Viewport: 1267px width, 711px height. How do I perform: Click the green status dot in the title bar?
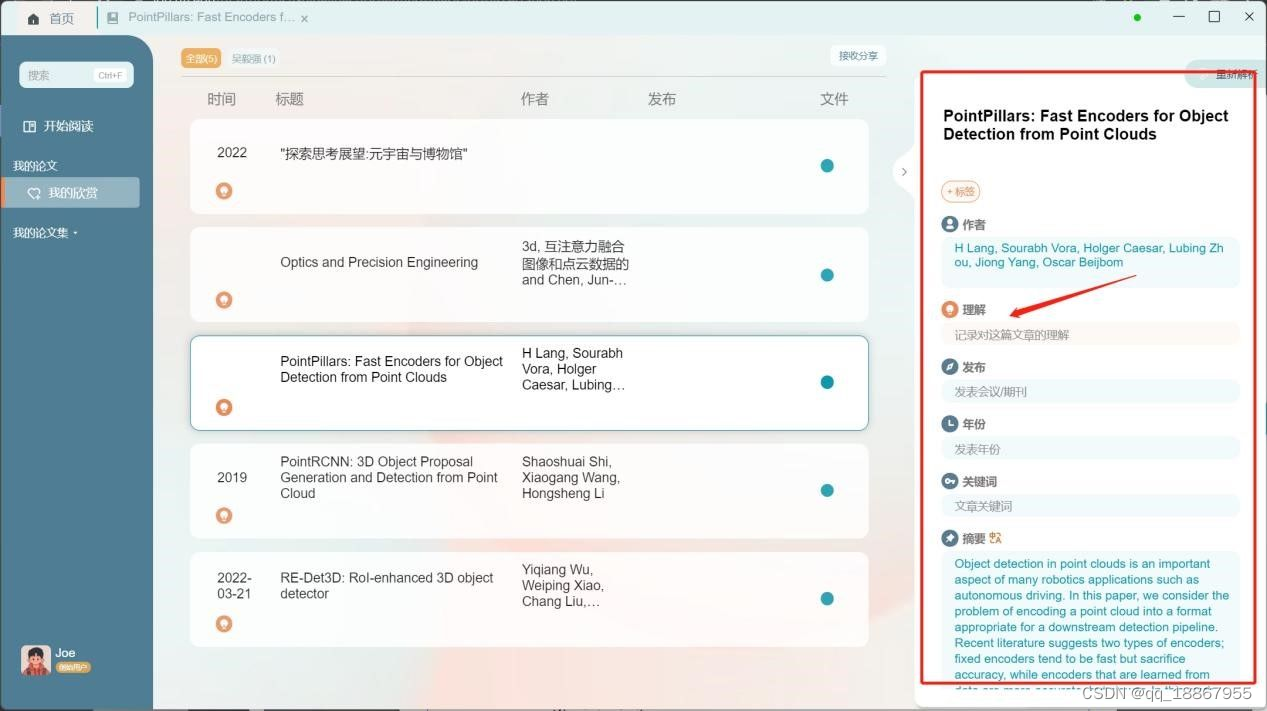coord(1137,17)
